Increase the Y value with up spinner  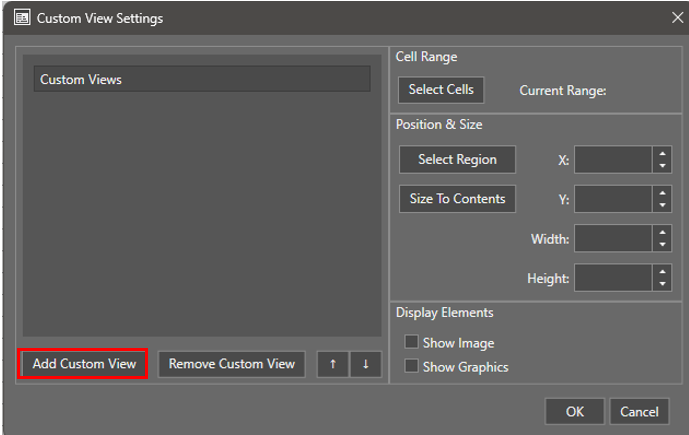tap(662, 193)
